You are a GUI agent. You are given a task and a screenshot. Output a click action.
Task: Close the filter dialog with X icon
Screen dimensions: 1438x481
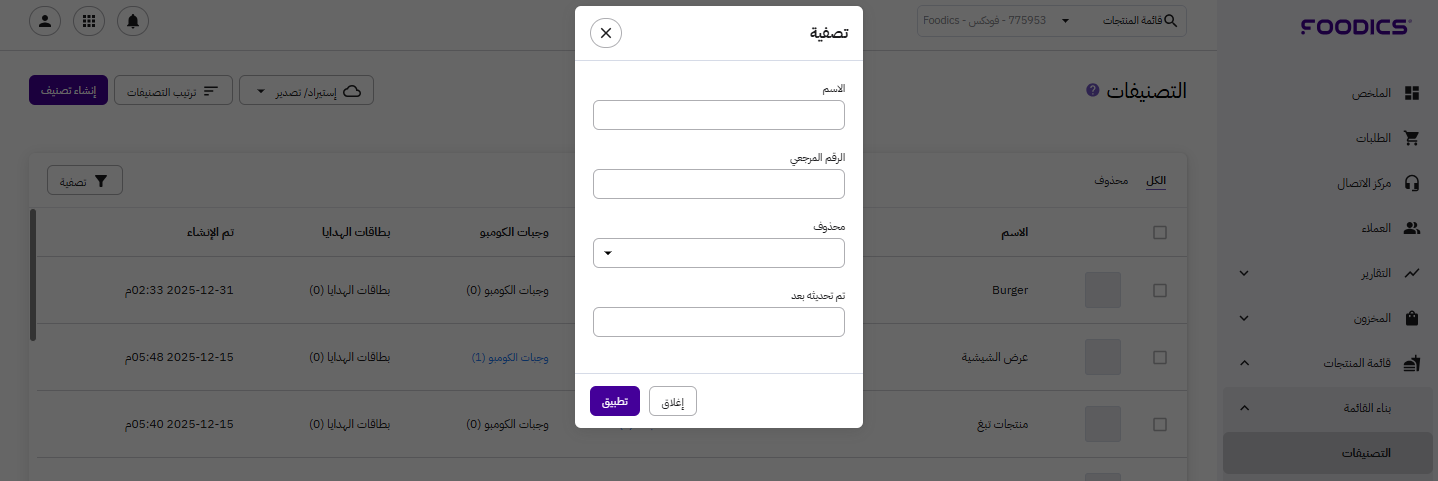coord(606,33)
